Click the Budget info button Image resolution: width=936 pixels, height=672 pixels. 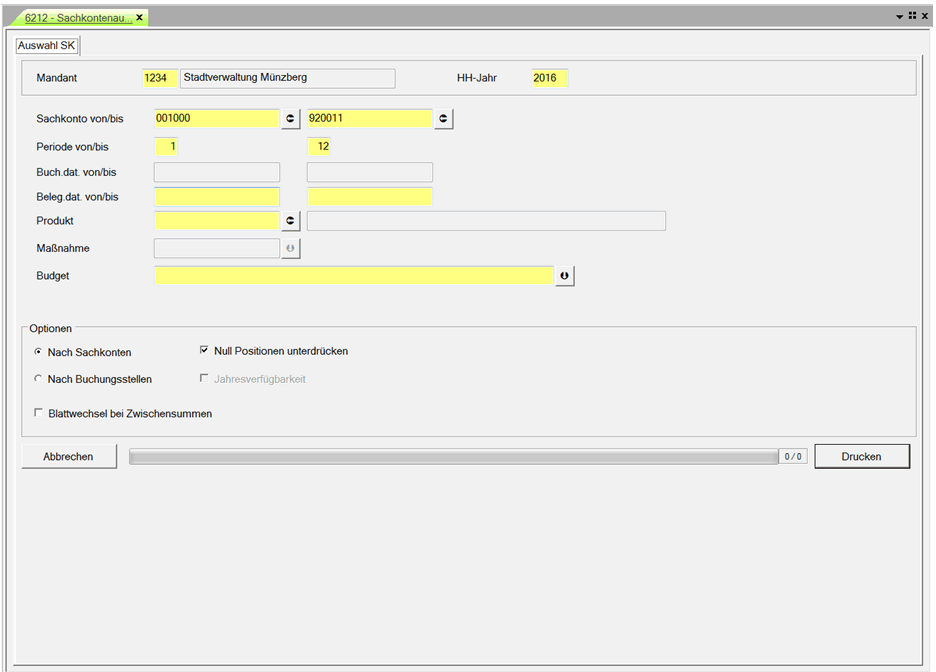click(564, 276)
